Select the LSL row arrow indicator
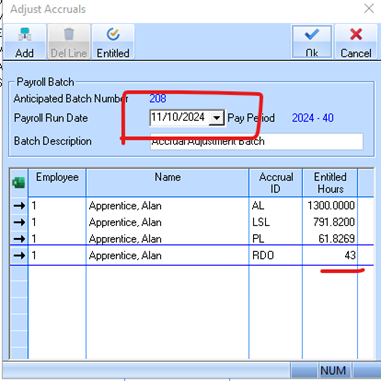The image size is (381, 381). (19, 222)
